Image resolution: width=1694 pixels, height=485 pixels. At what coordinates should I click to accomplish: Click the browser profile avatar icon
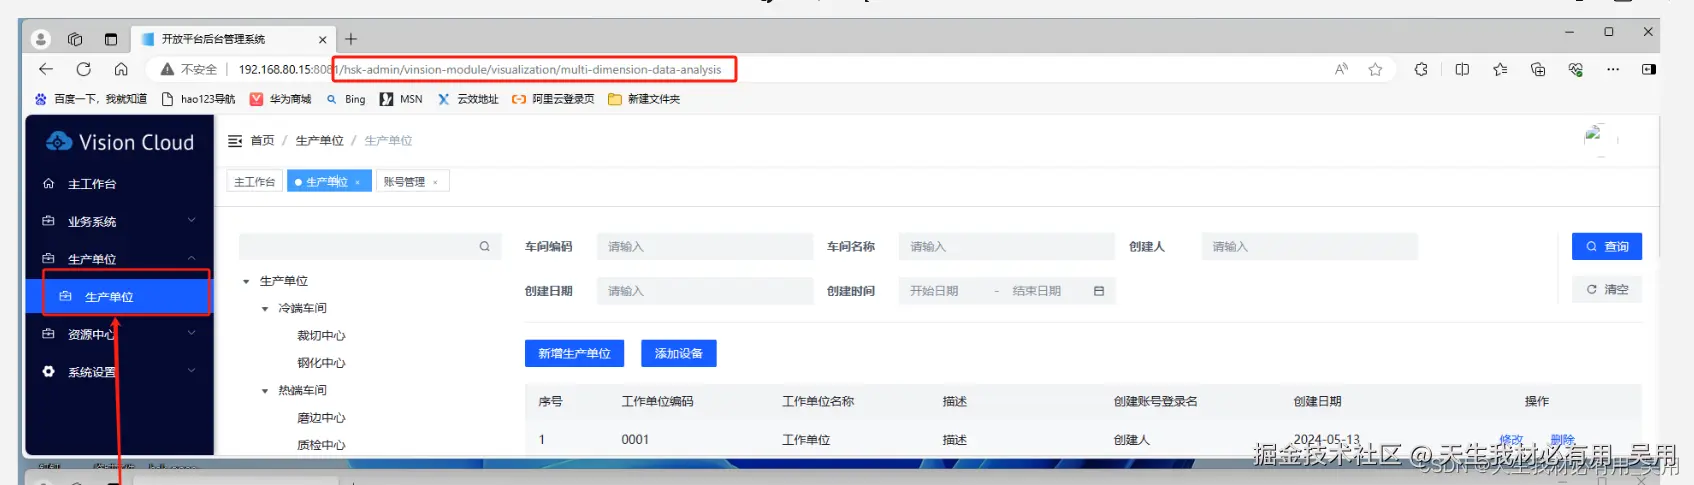41,39
